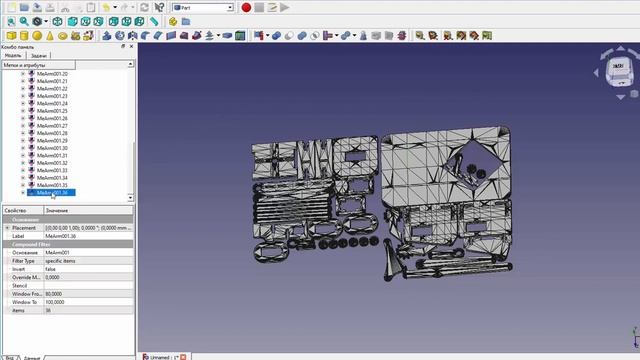Viewport: 640px width, 360px height.
Task: Create a Sphere primitive
Action: coord(37,36)
